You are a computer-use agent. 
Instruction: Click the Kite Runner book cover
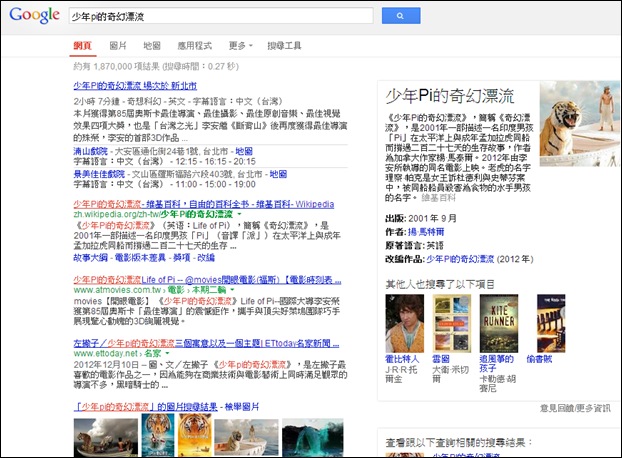click(x=499, y=323)
